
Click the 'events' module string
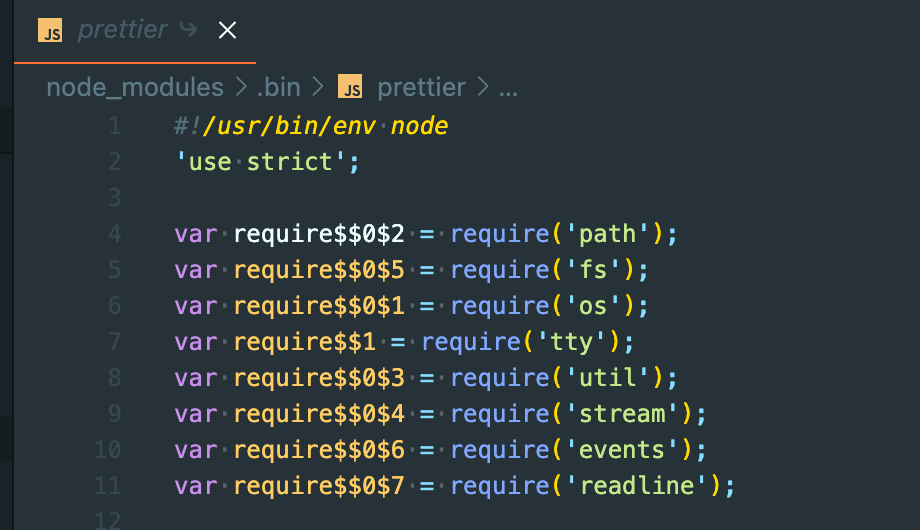[622, 450]
